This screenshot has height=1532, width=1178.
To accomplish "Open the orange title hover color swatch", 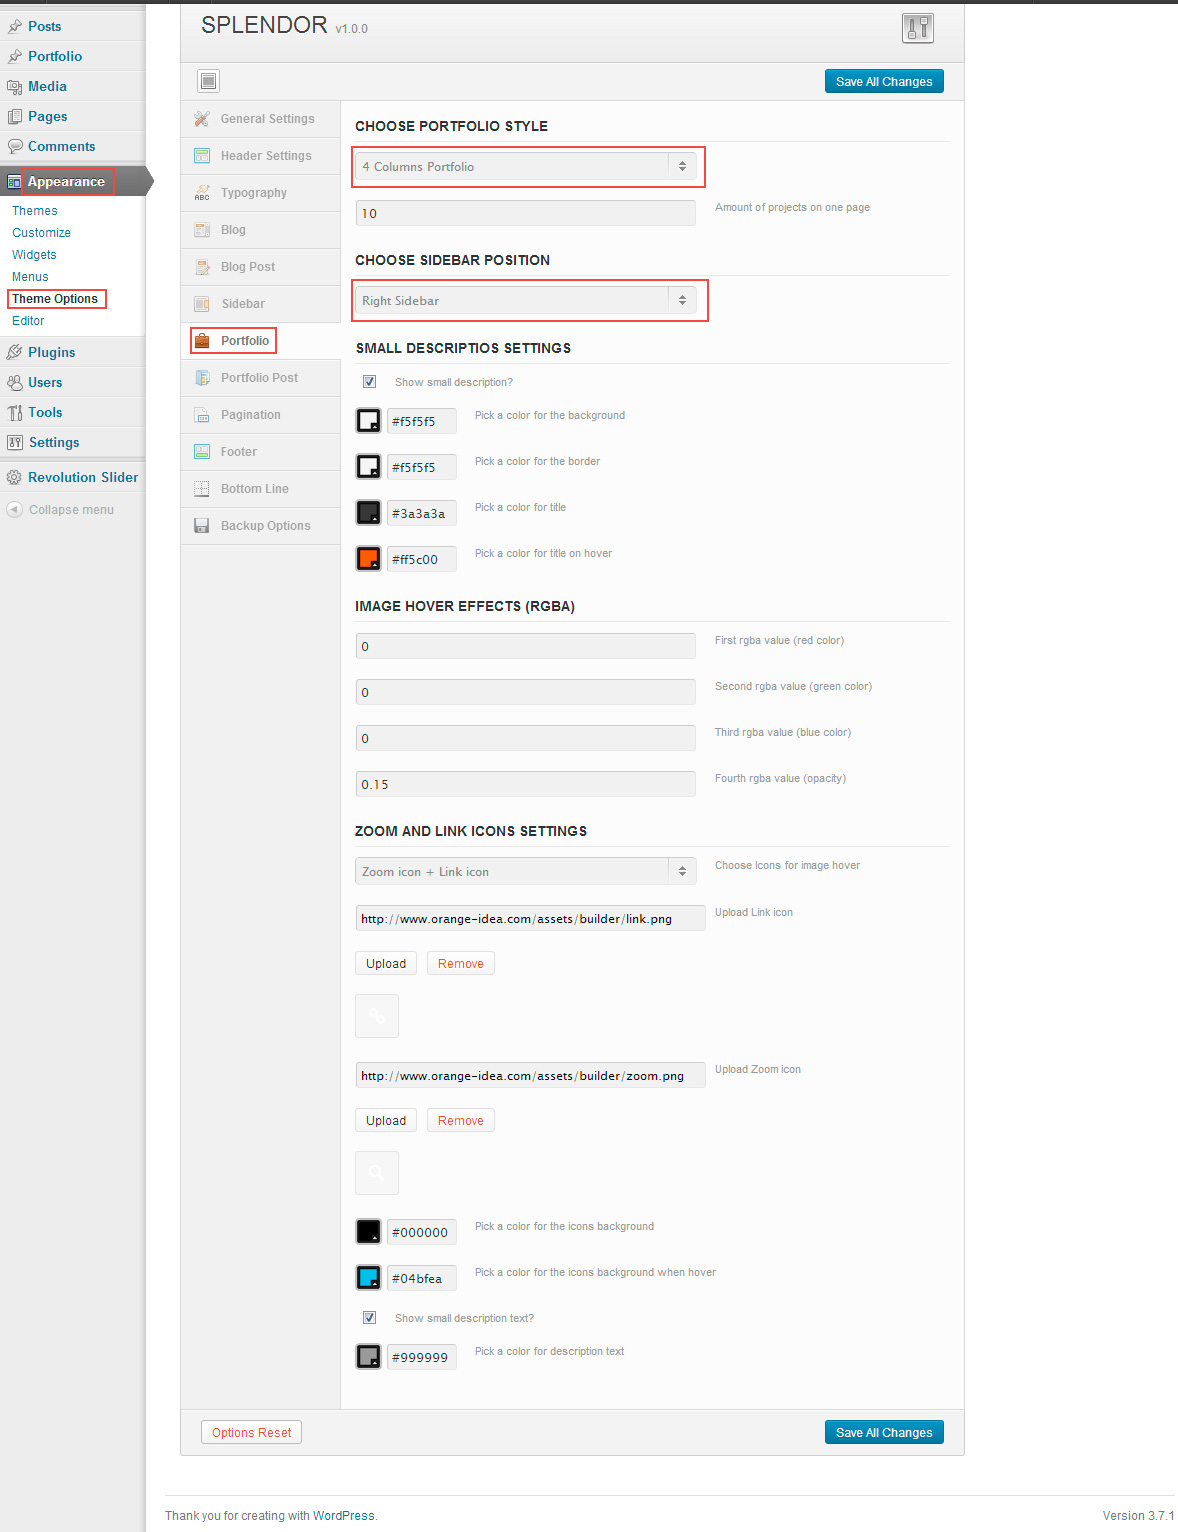I will coord(369,559).
